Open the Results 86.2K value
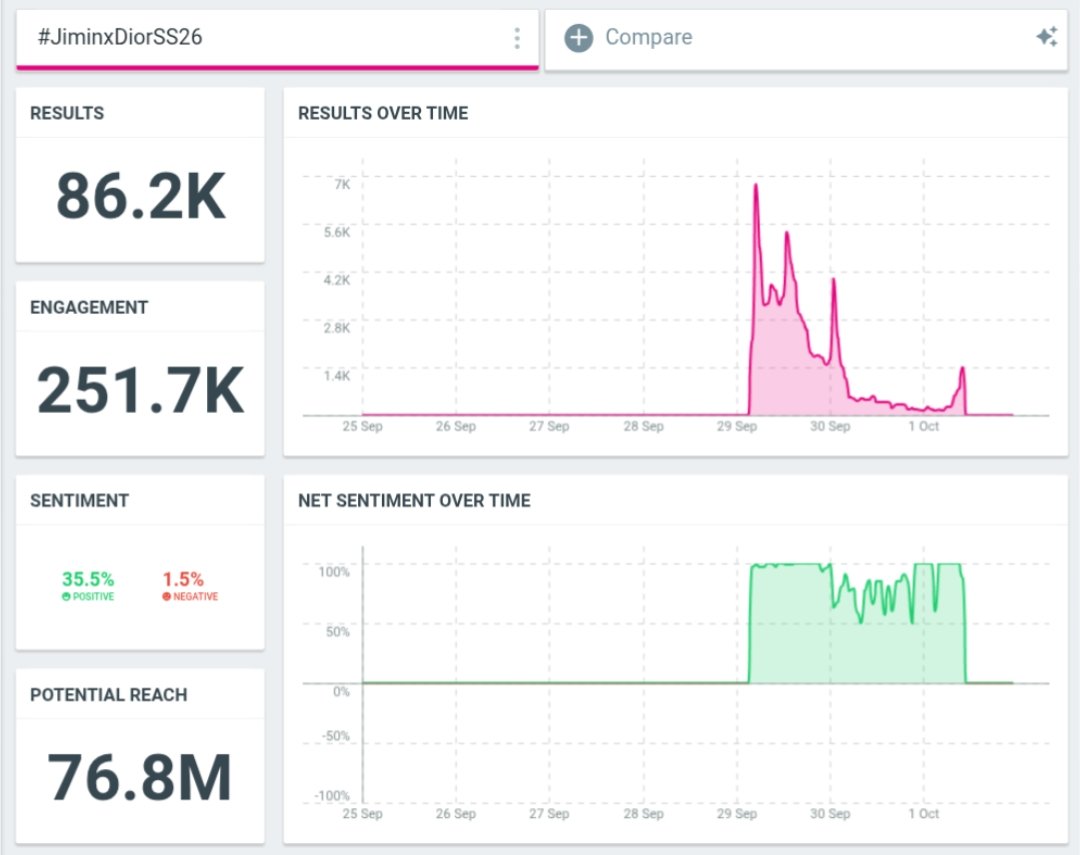1080x855 pixels. point(141,196)
